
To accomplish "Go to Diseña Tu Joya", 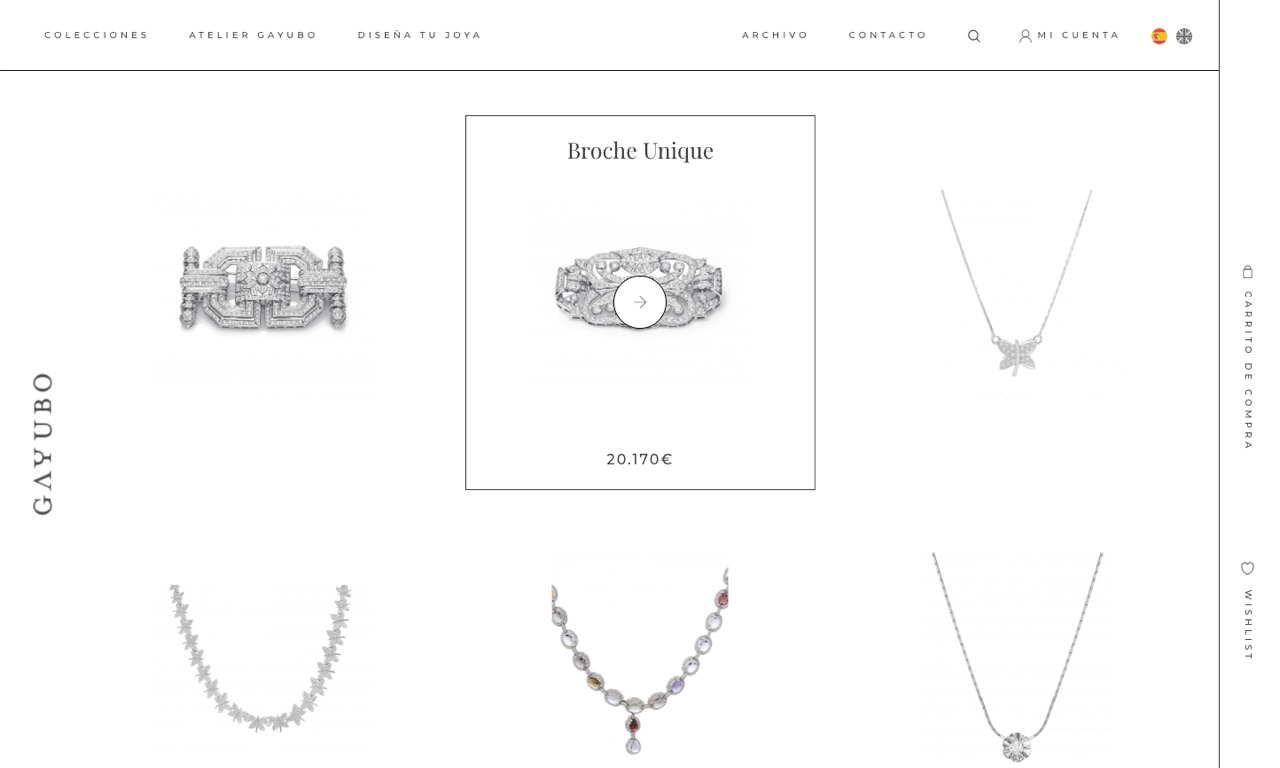I will point(420,35).
